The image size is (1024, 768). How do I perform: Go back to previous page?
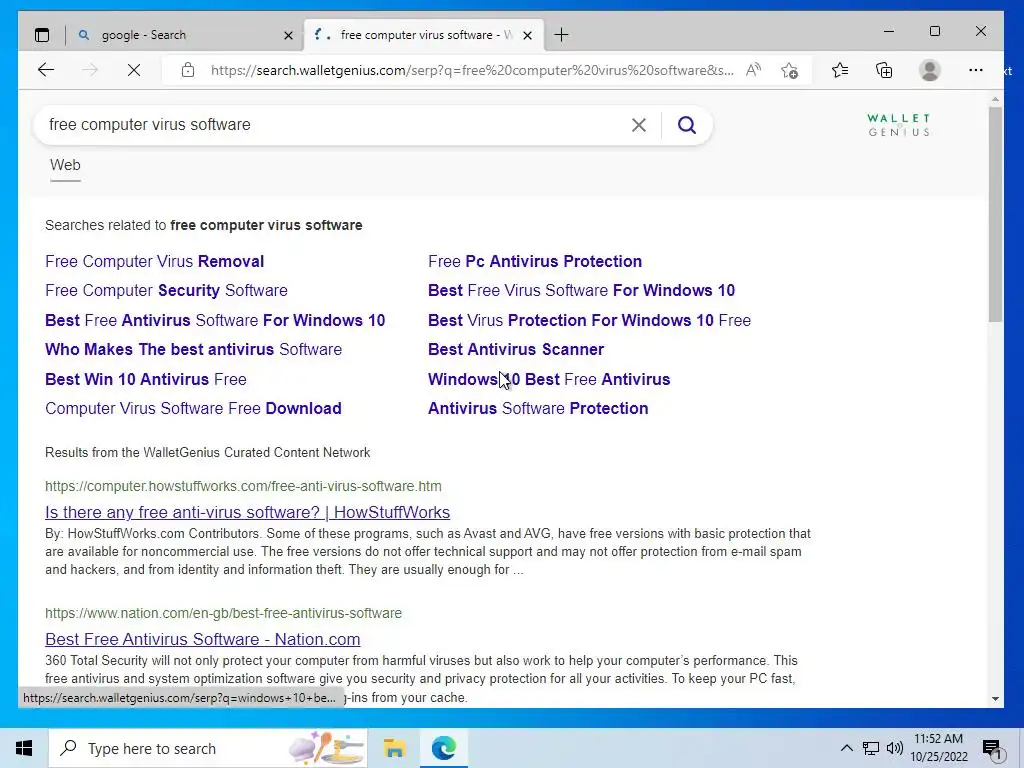pyautogui.click(x=46, y=70)
